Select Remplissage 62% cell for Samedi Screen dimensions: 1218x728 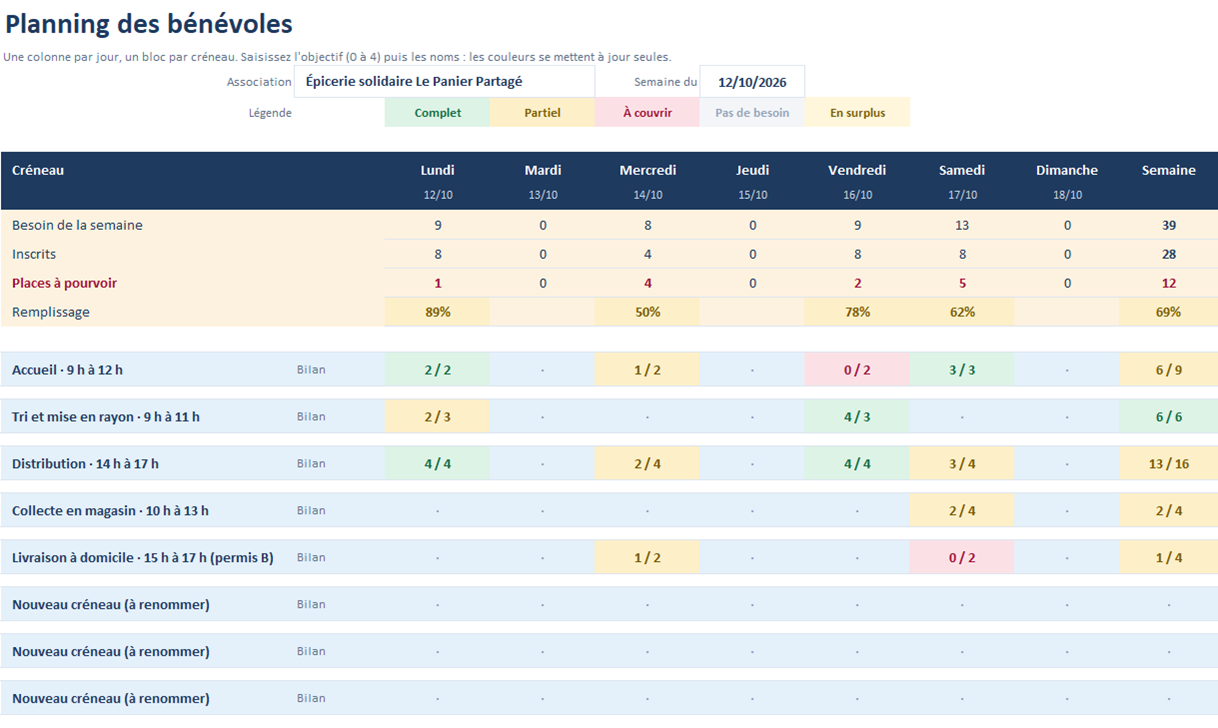click(962, 312)
